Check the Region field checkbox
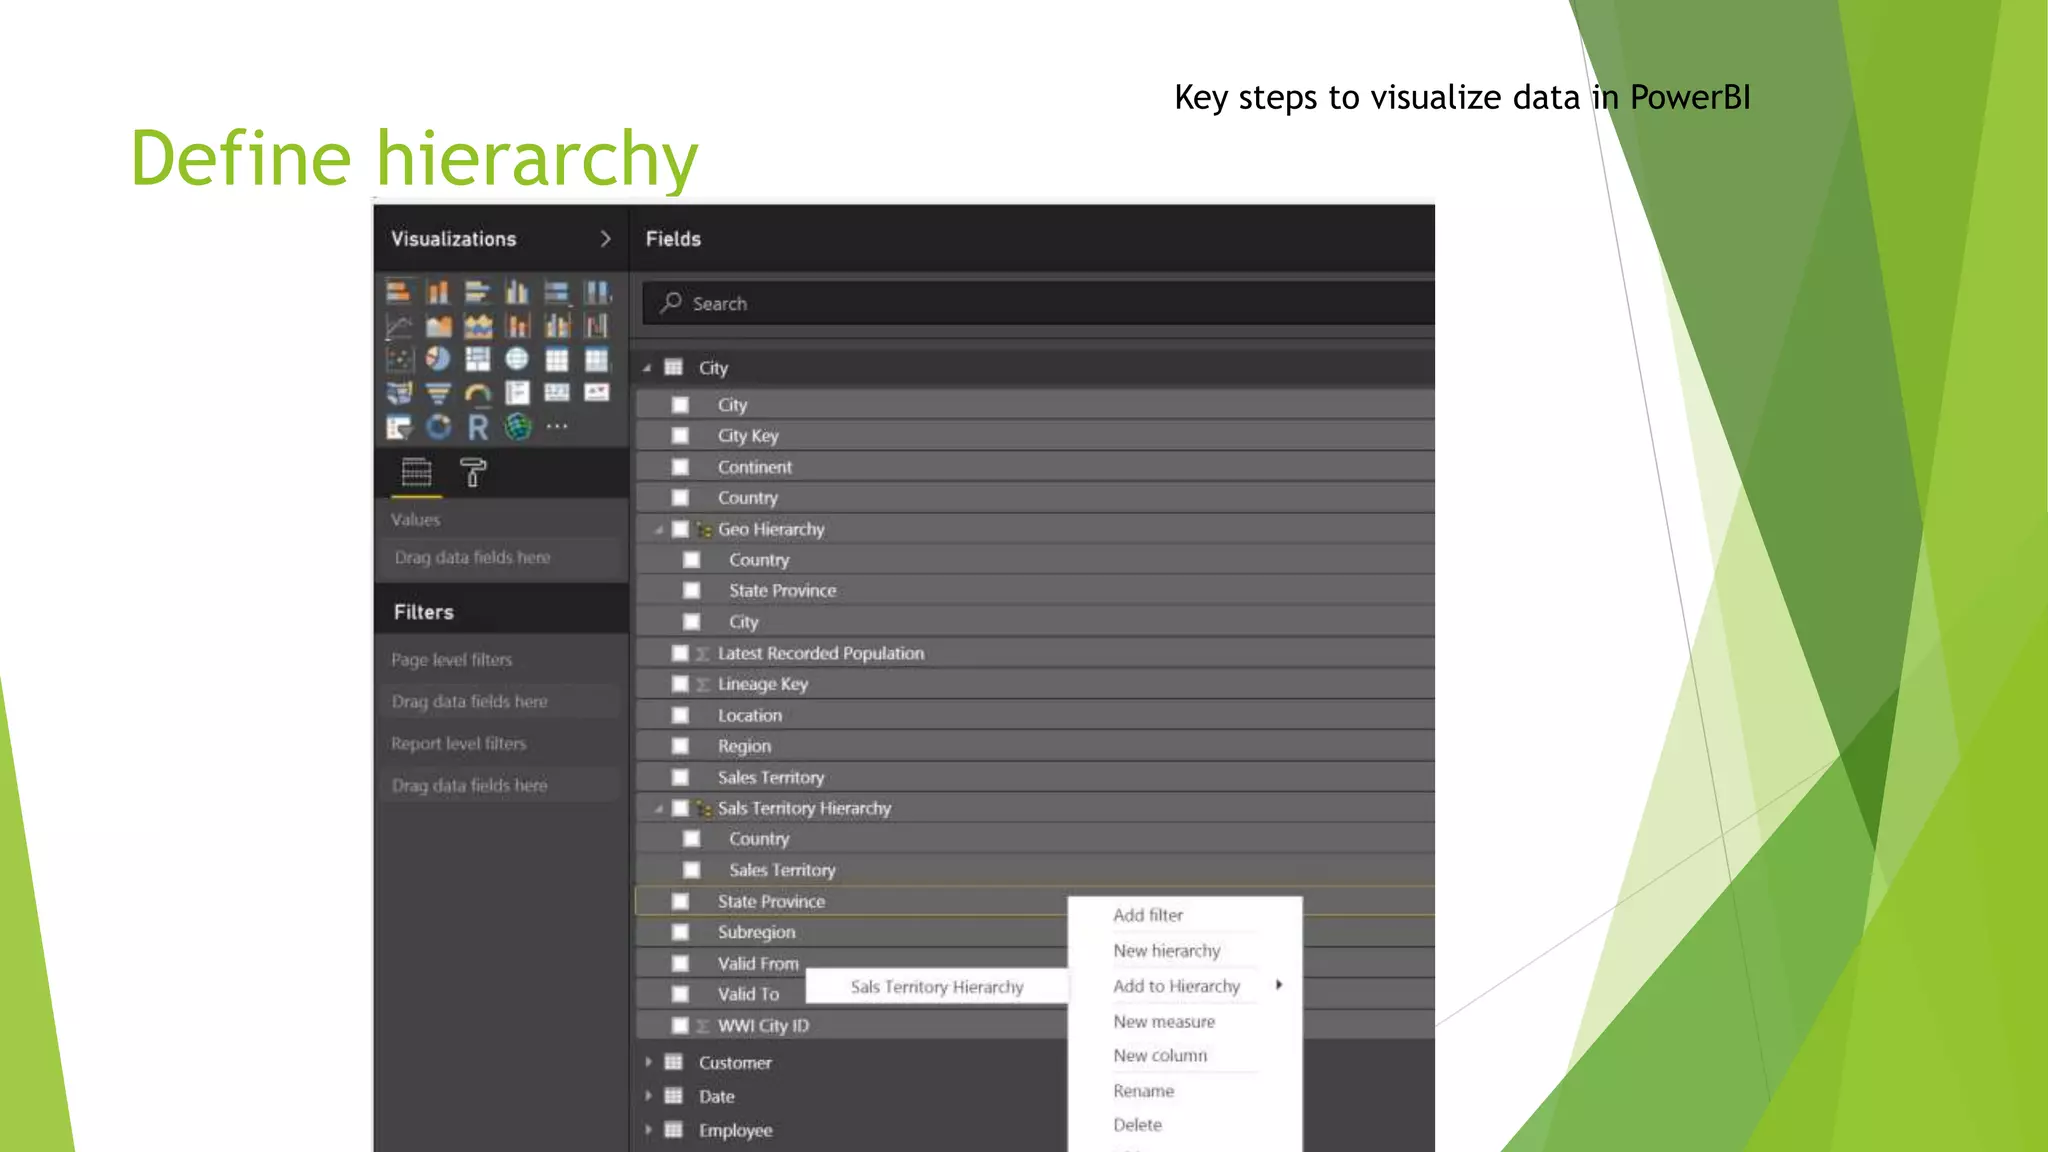The width and height of the screenshot is (2048, 1152). tap(680, 746)
